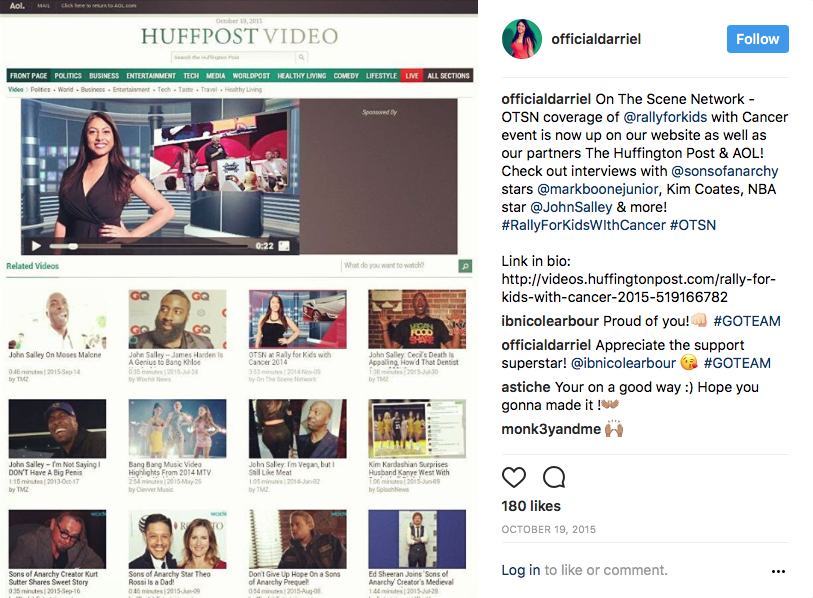Open Sons of Anarchy Star Theo Rossi thumbnail

[x=177, y=539]
